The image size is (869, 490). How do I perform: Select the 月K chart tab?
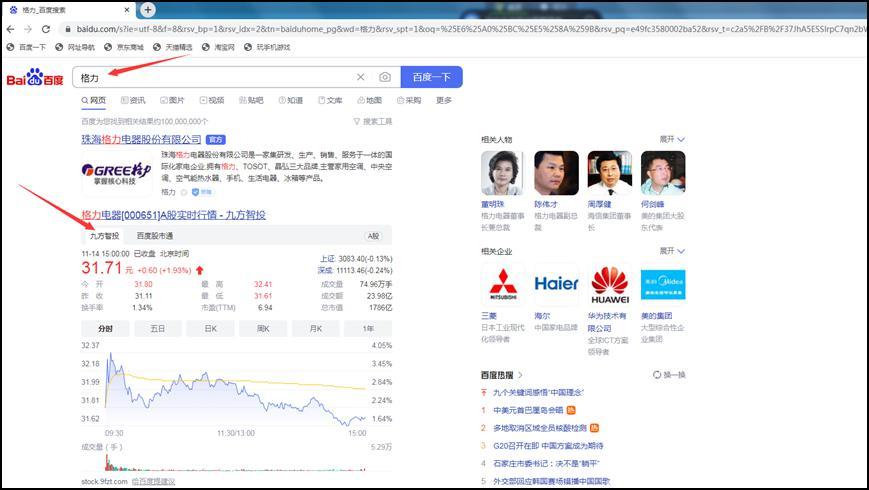pyautogui.click(x=316, y=329)
